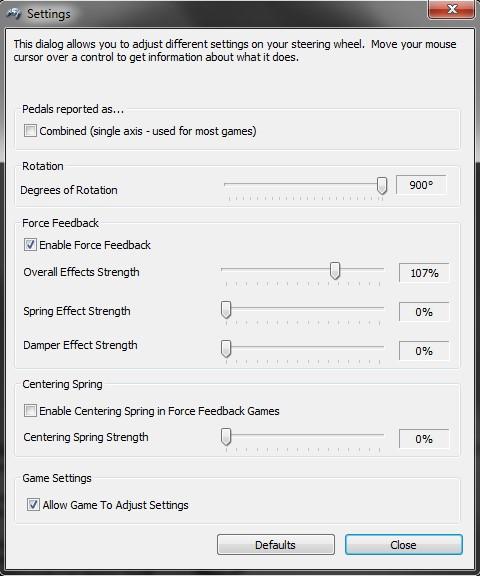This screenshot has height=576, width=480.
Task: Click the Close button at bottom
Action: [404, 544]
